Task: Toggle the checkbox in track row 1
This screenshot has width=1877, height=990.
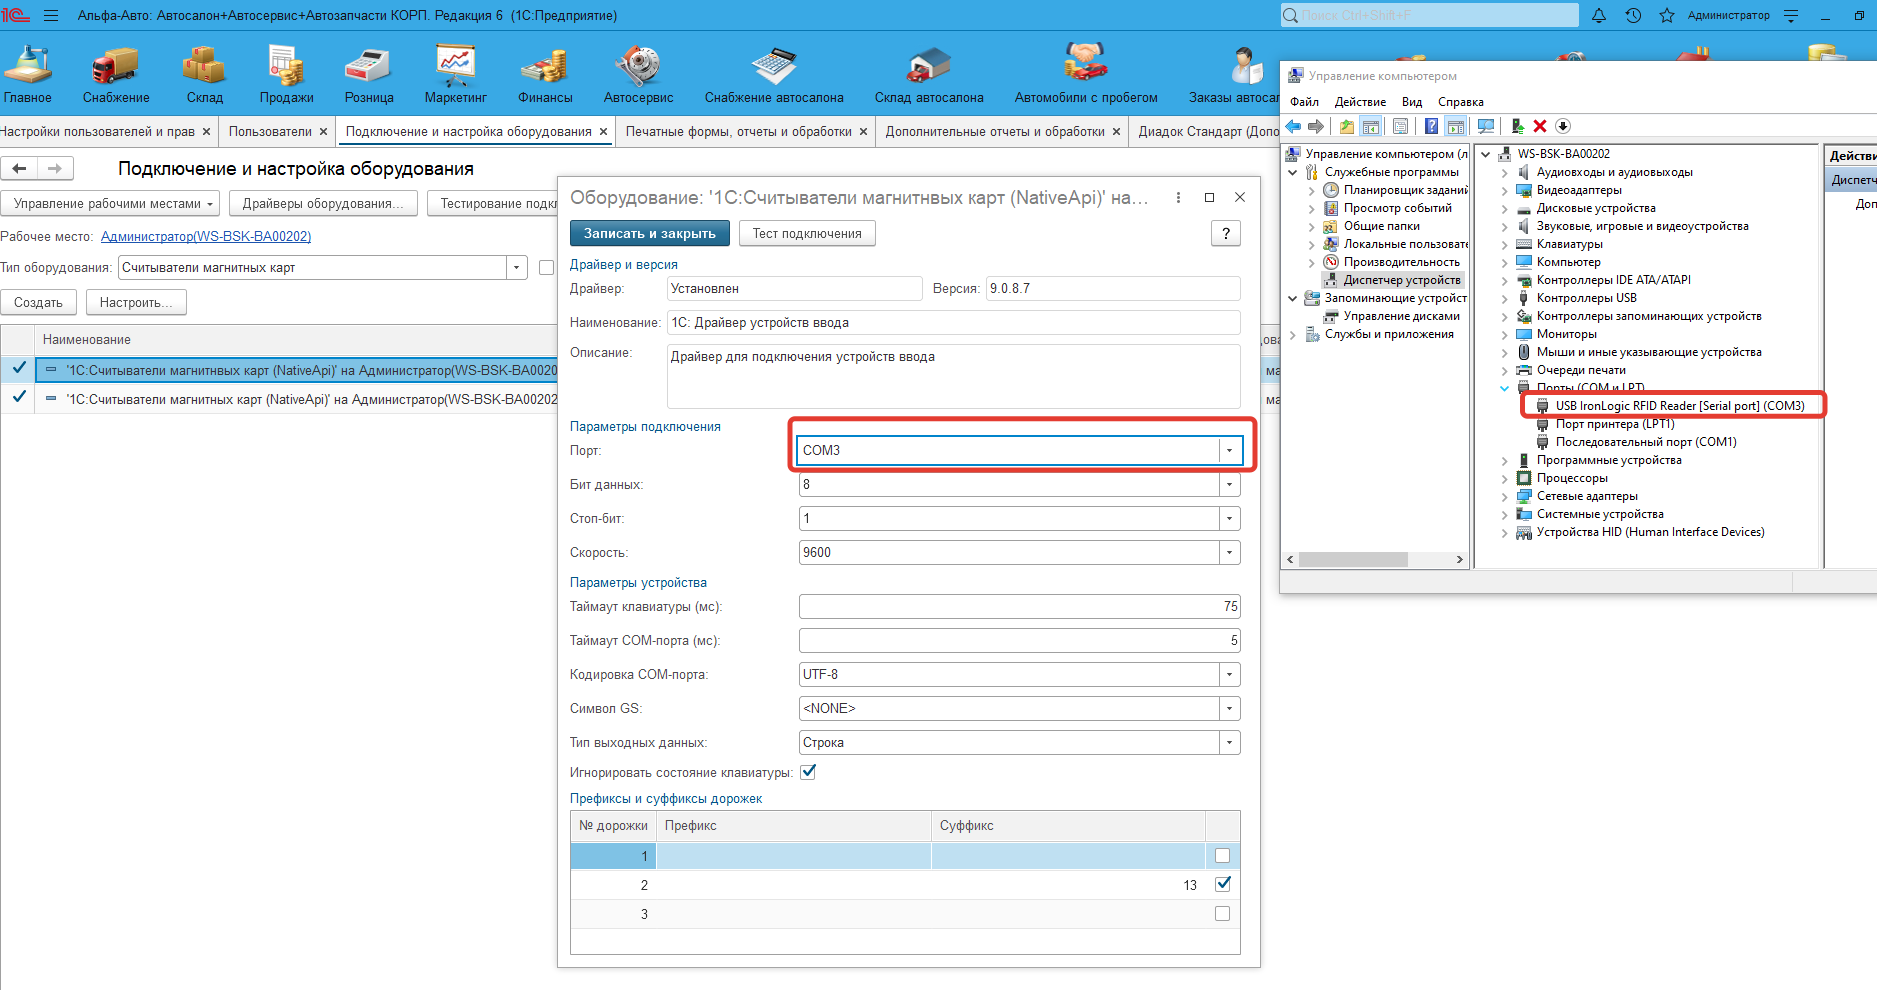Action: (1222, 856)
